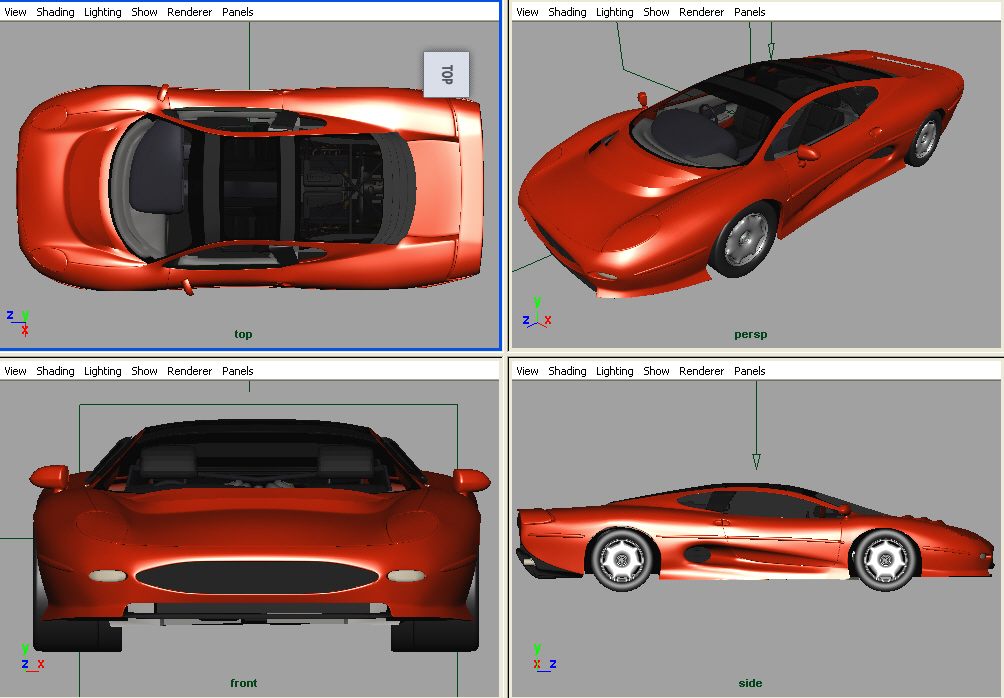Click the 'side' viewport name label
Viewport: 1004px width, 698px height.
[x=750, y=683]
